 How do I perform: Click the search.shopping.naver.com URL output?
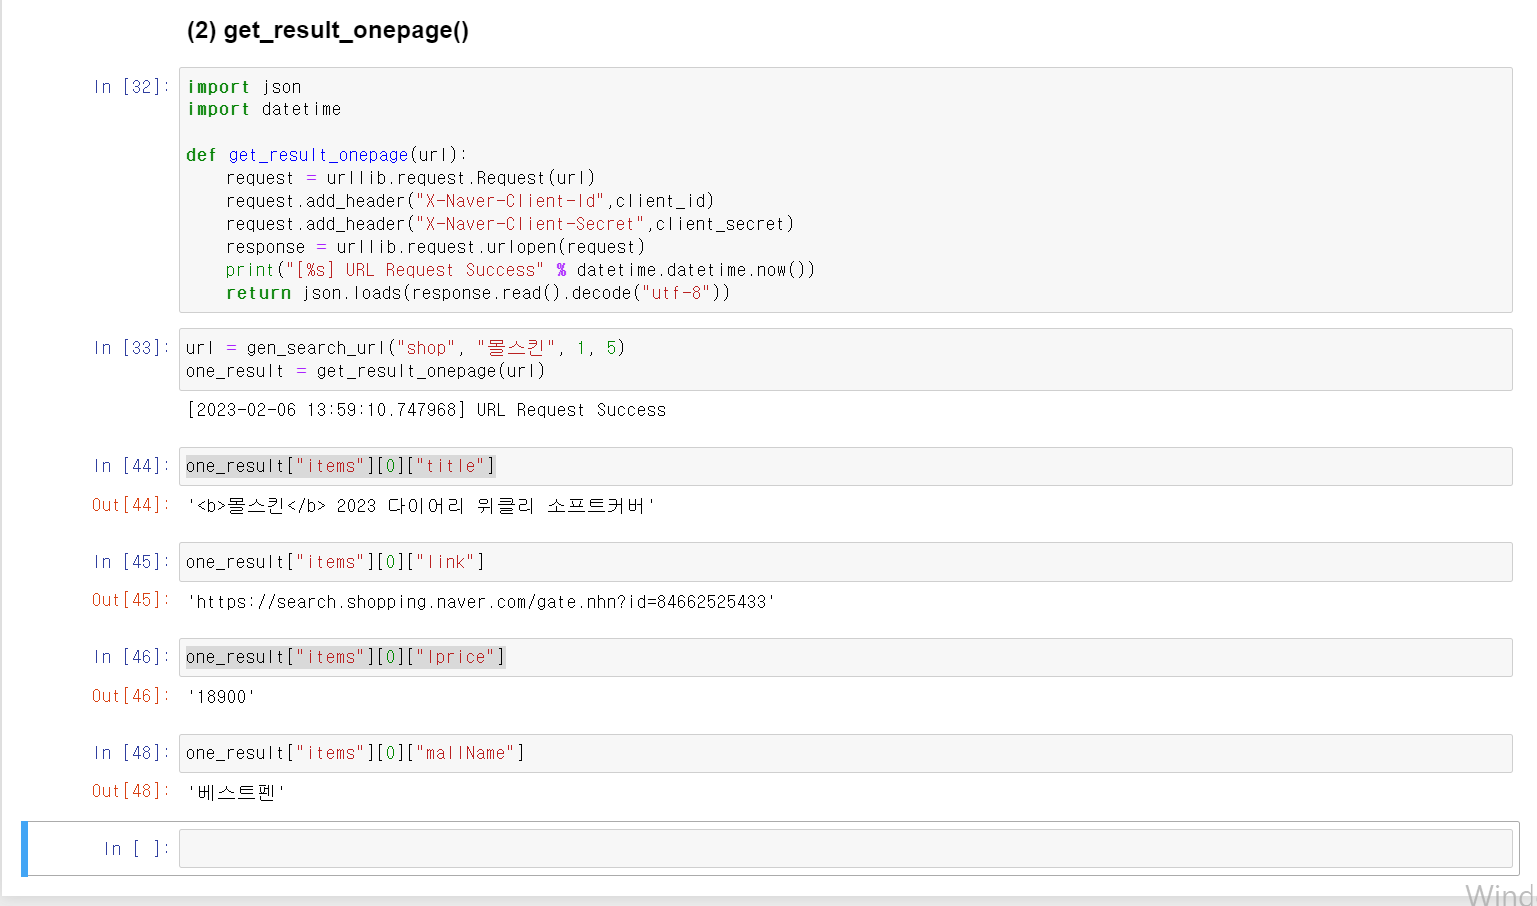481,602
